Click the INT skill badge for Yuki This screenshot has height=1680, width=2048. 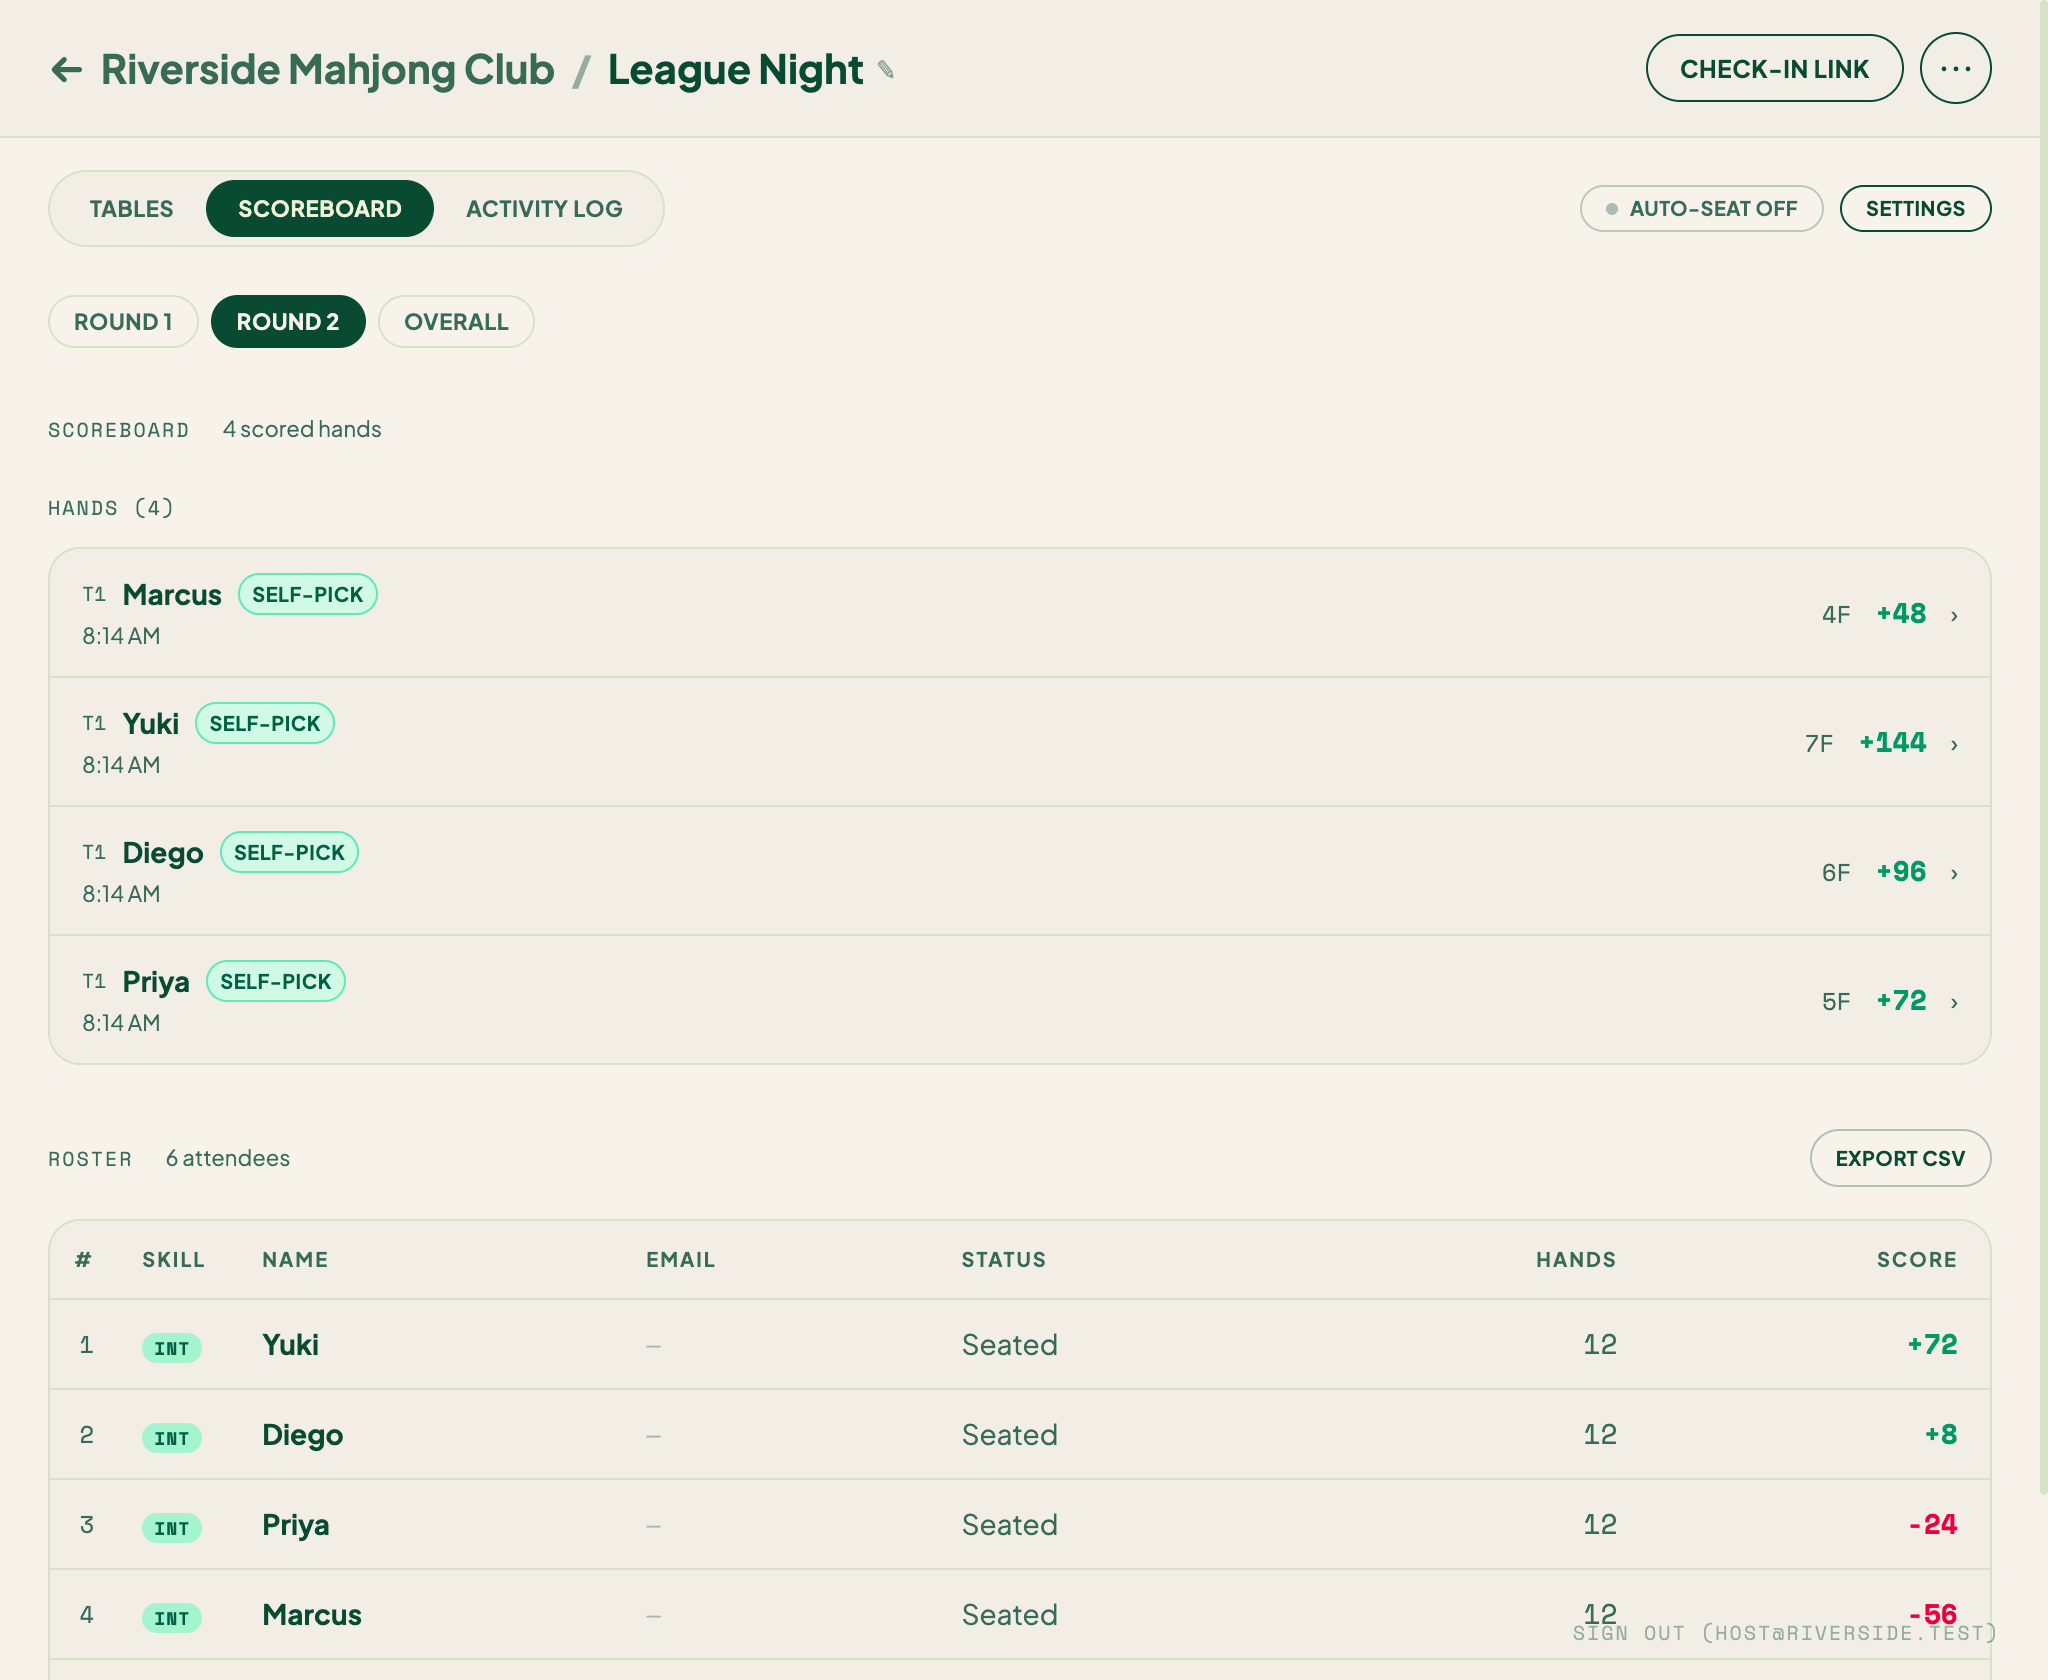[x=172, y=1348]
